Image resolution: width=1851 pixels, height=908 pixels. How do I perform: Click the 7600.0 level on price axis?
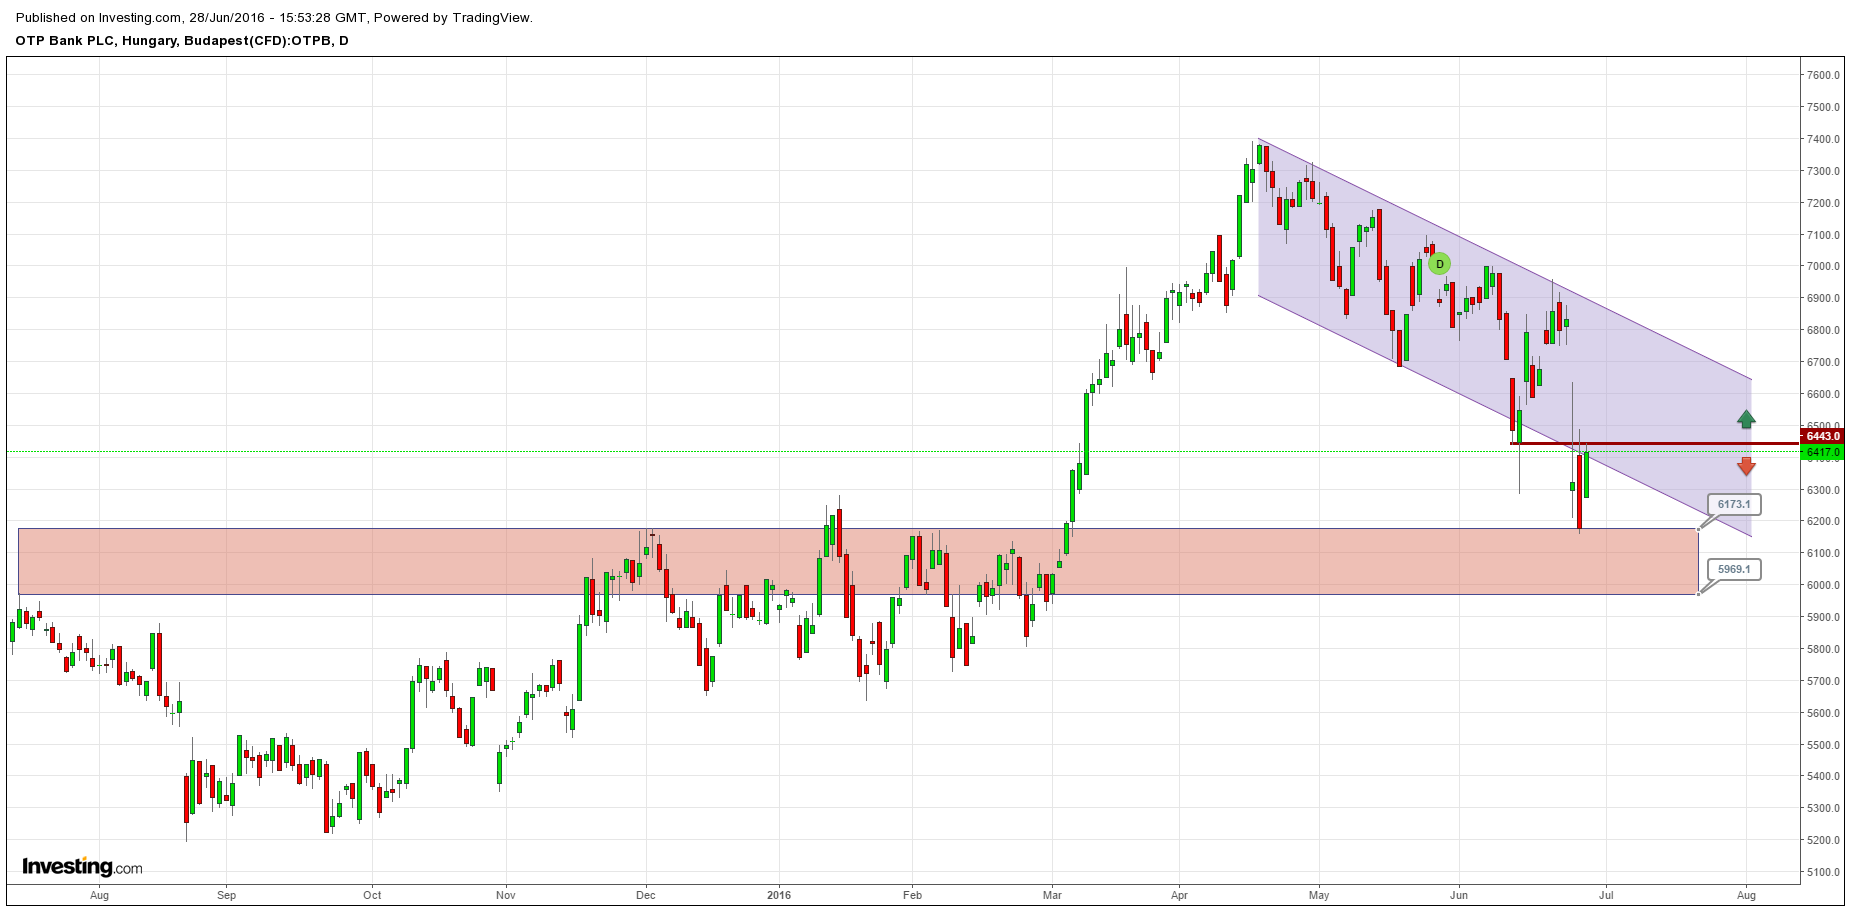[x=1824, y=75]
